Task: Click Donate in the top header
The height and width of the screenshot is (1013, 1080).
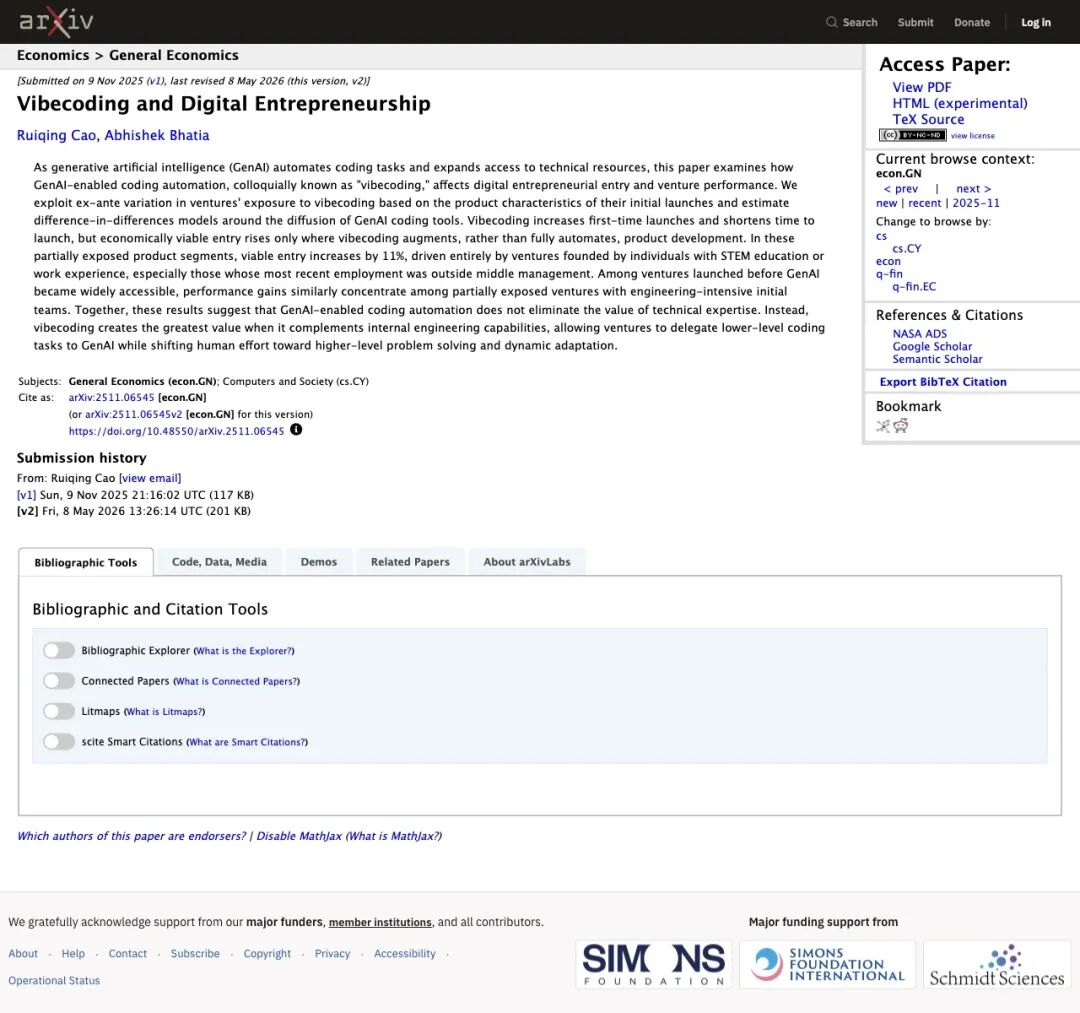Action: click(x=972, y=22)
